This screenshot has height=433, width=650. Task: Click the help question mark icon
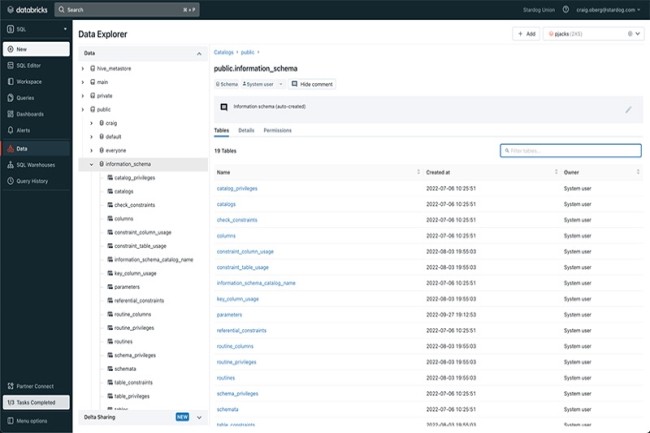(566, 9)
